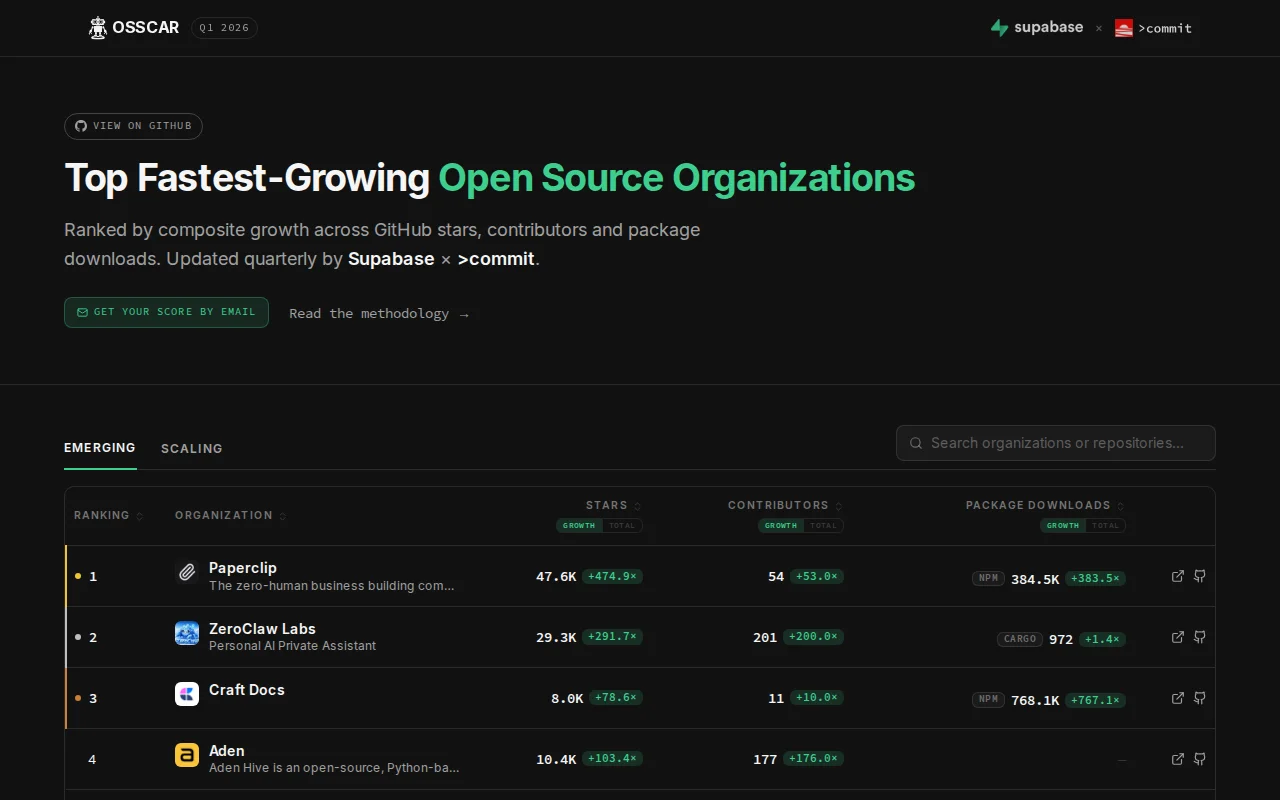Click ZeroClaw Labs' +291.7× stars growth badge
Viewport: 1280px width, 800px height.
pos(612,636)
